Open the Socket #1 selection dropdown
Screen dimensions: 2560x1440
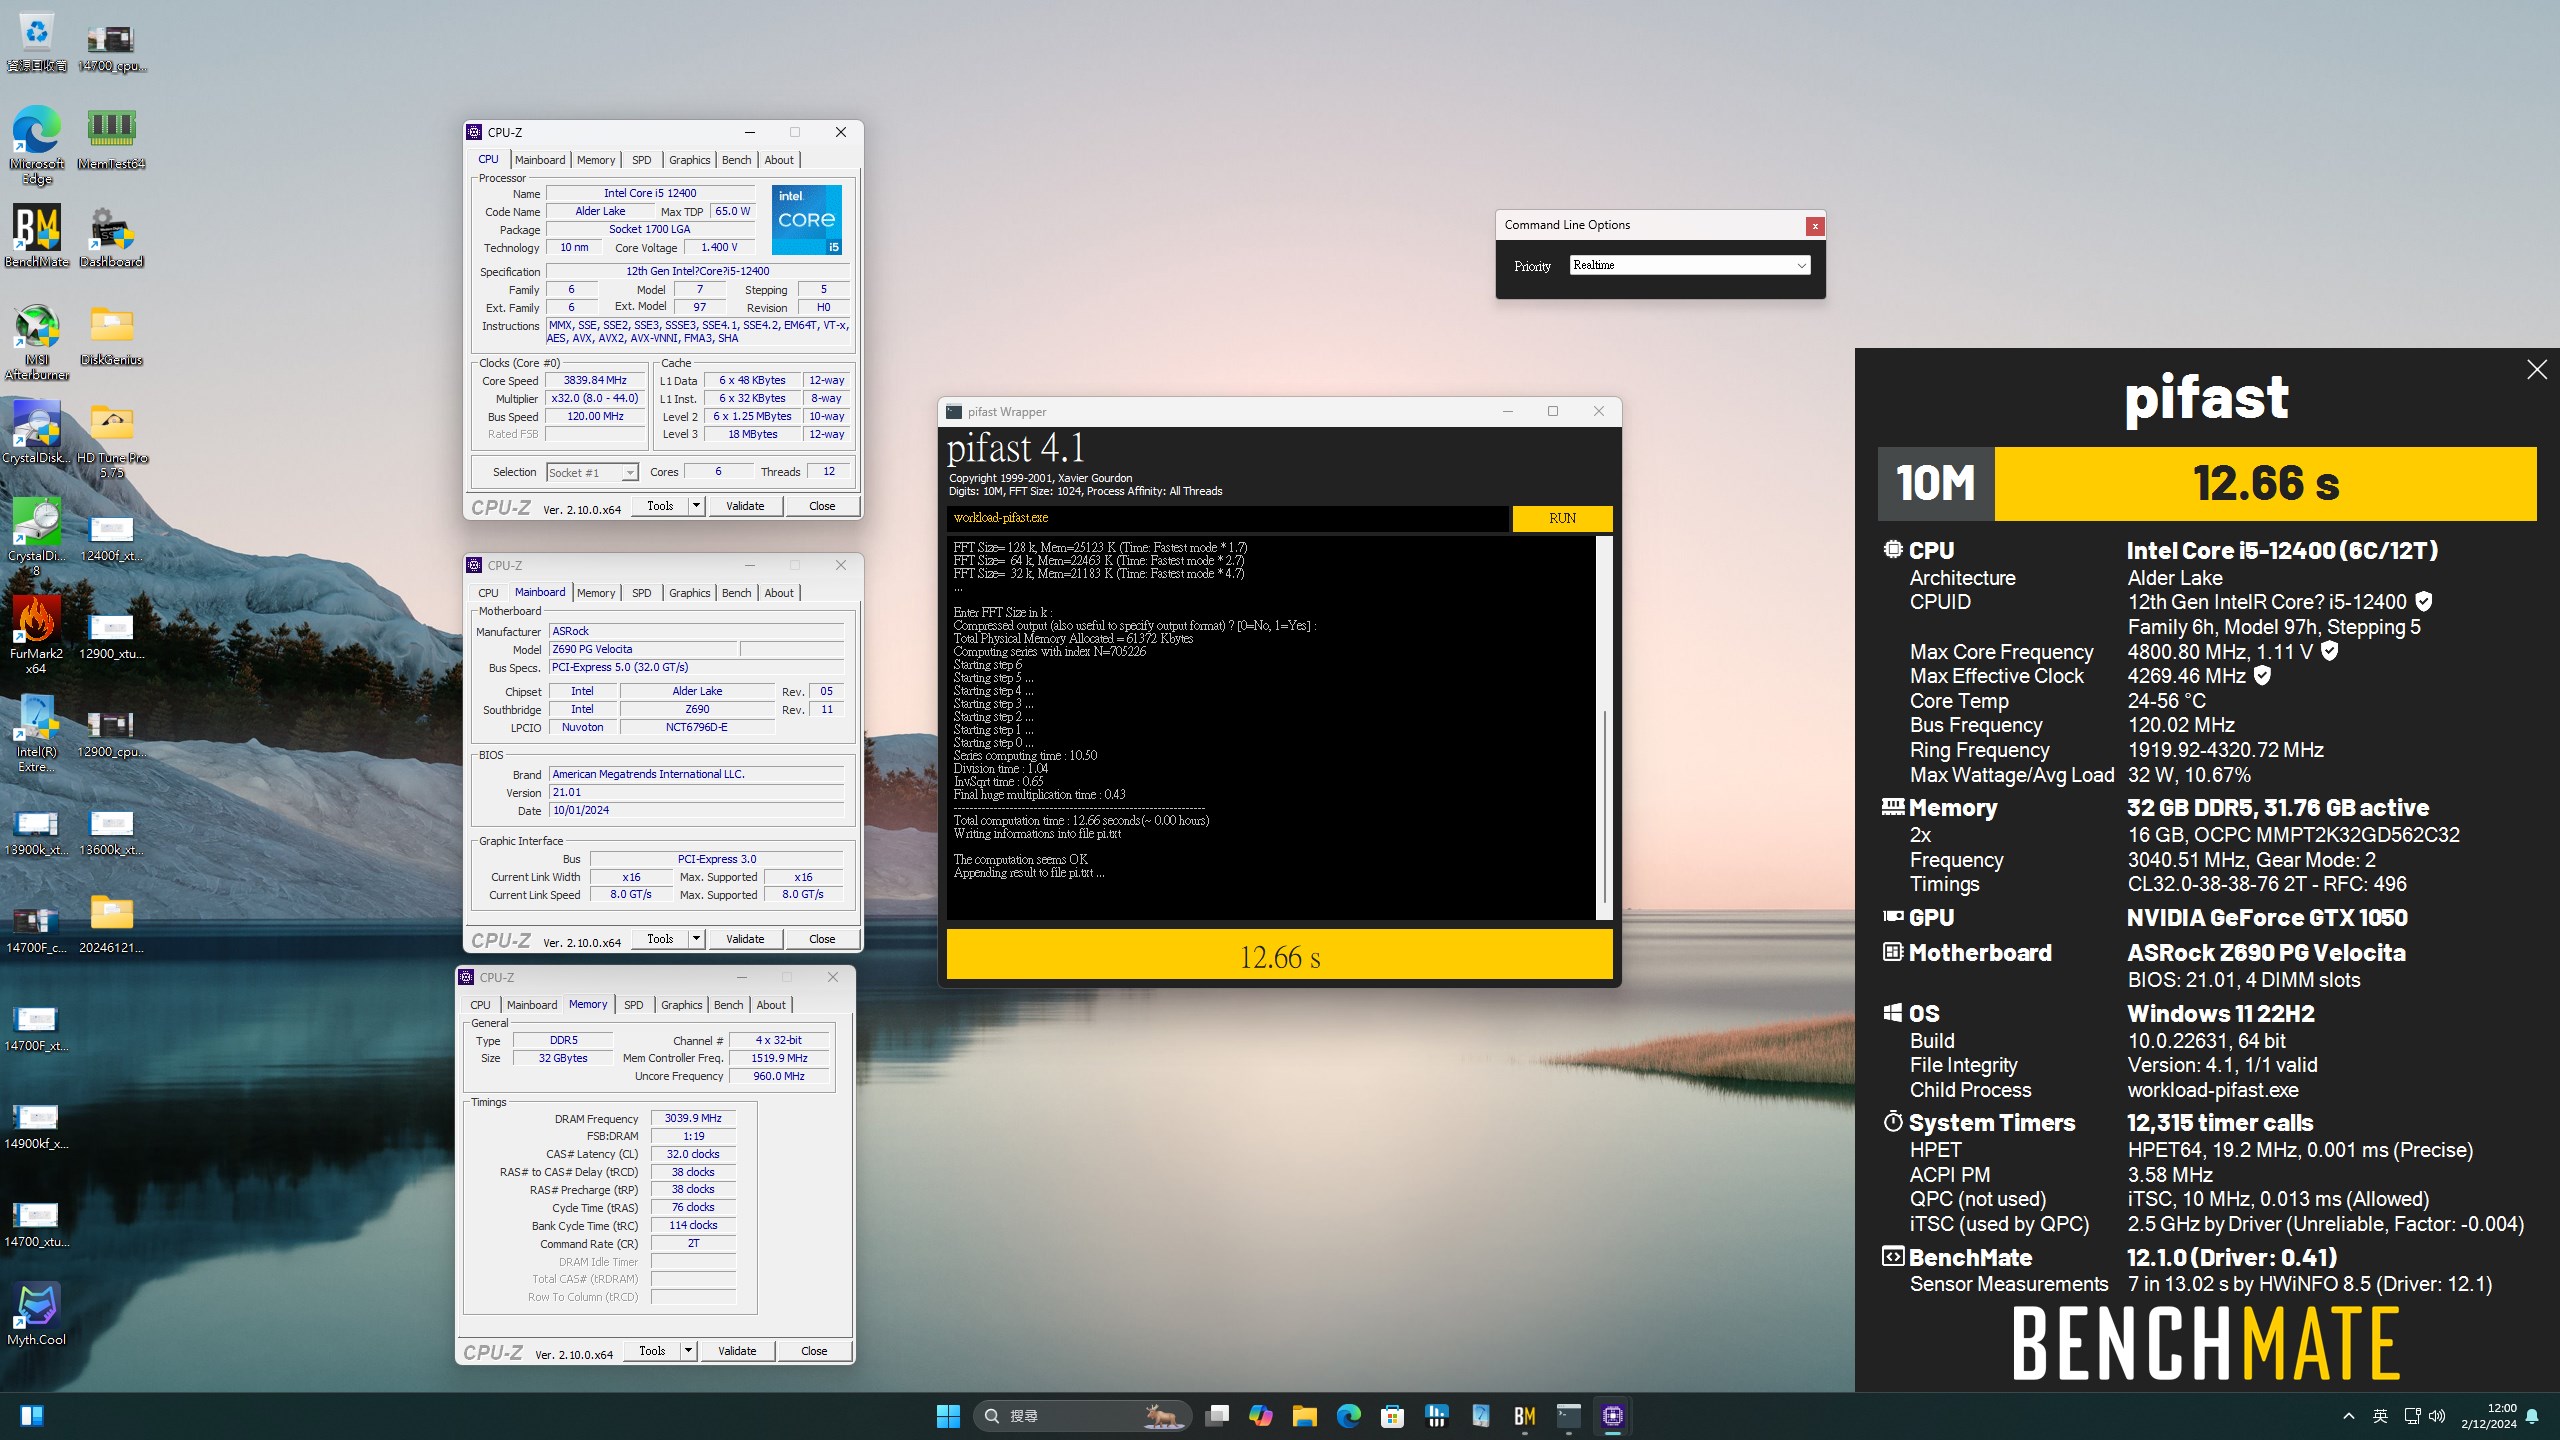(592, 472)
